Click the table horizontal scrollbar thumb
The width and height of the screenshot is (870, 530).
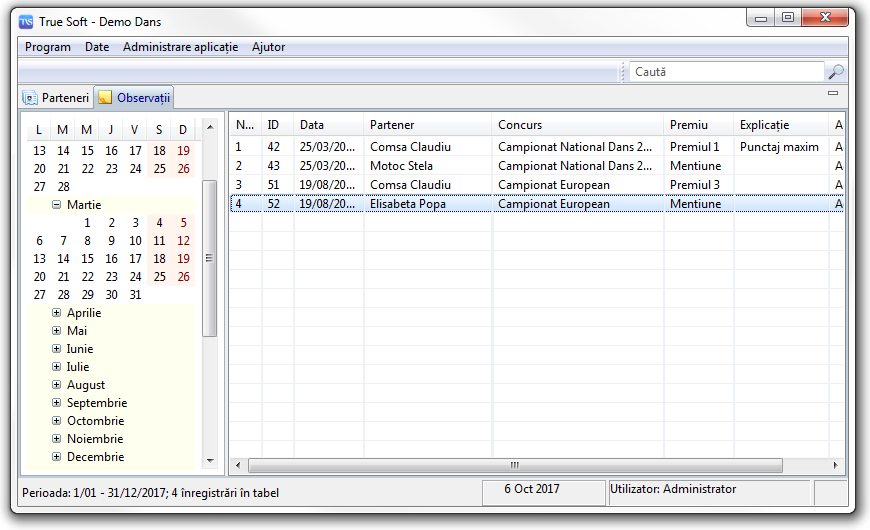(514, 466)
